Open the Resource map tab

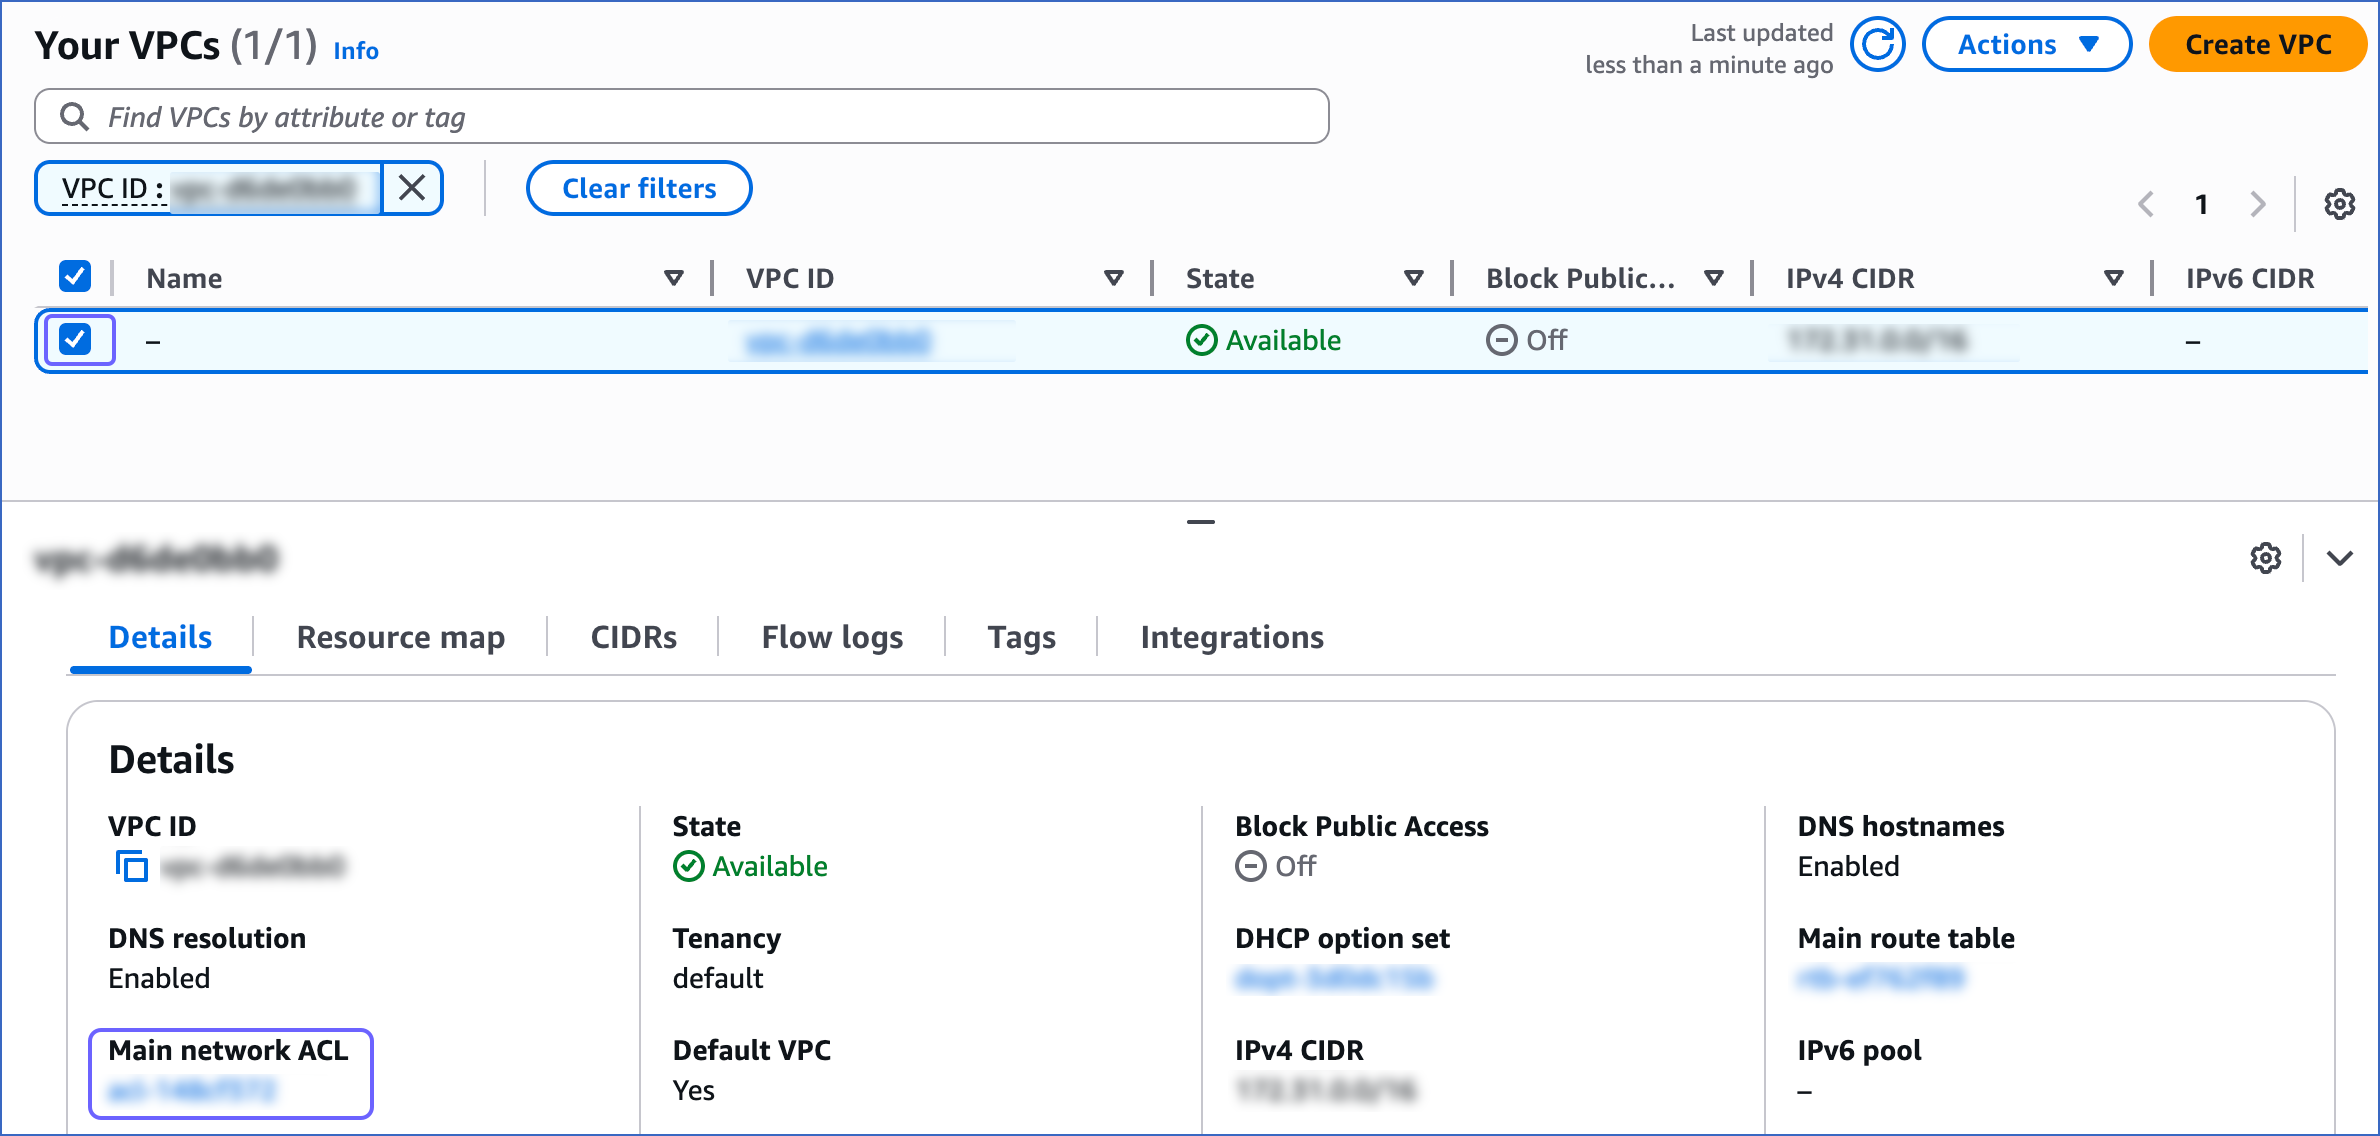click(x=401, y=638)
